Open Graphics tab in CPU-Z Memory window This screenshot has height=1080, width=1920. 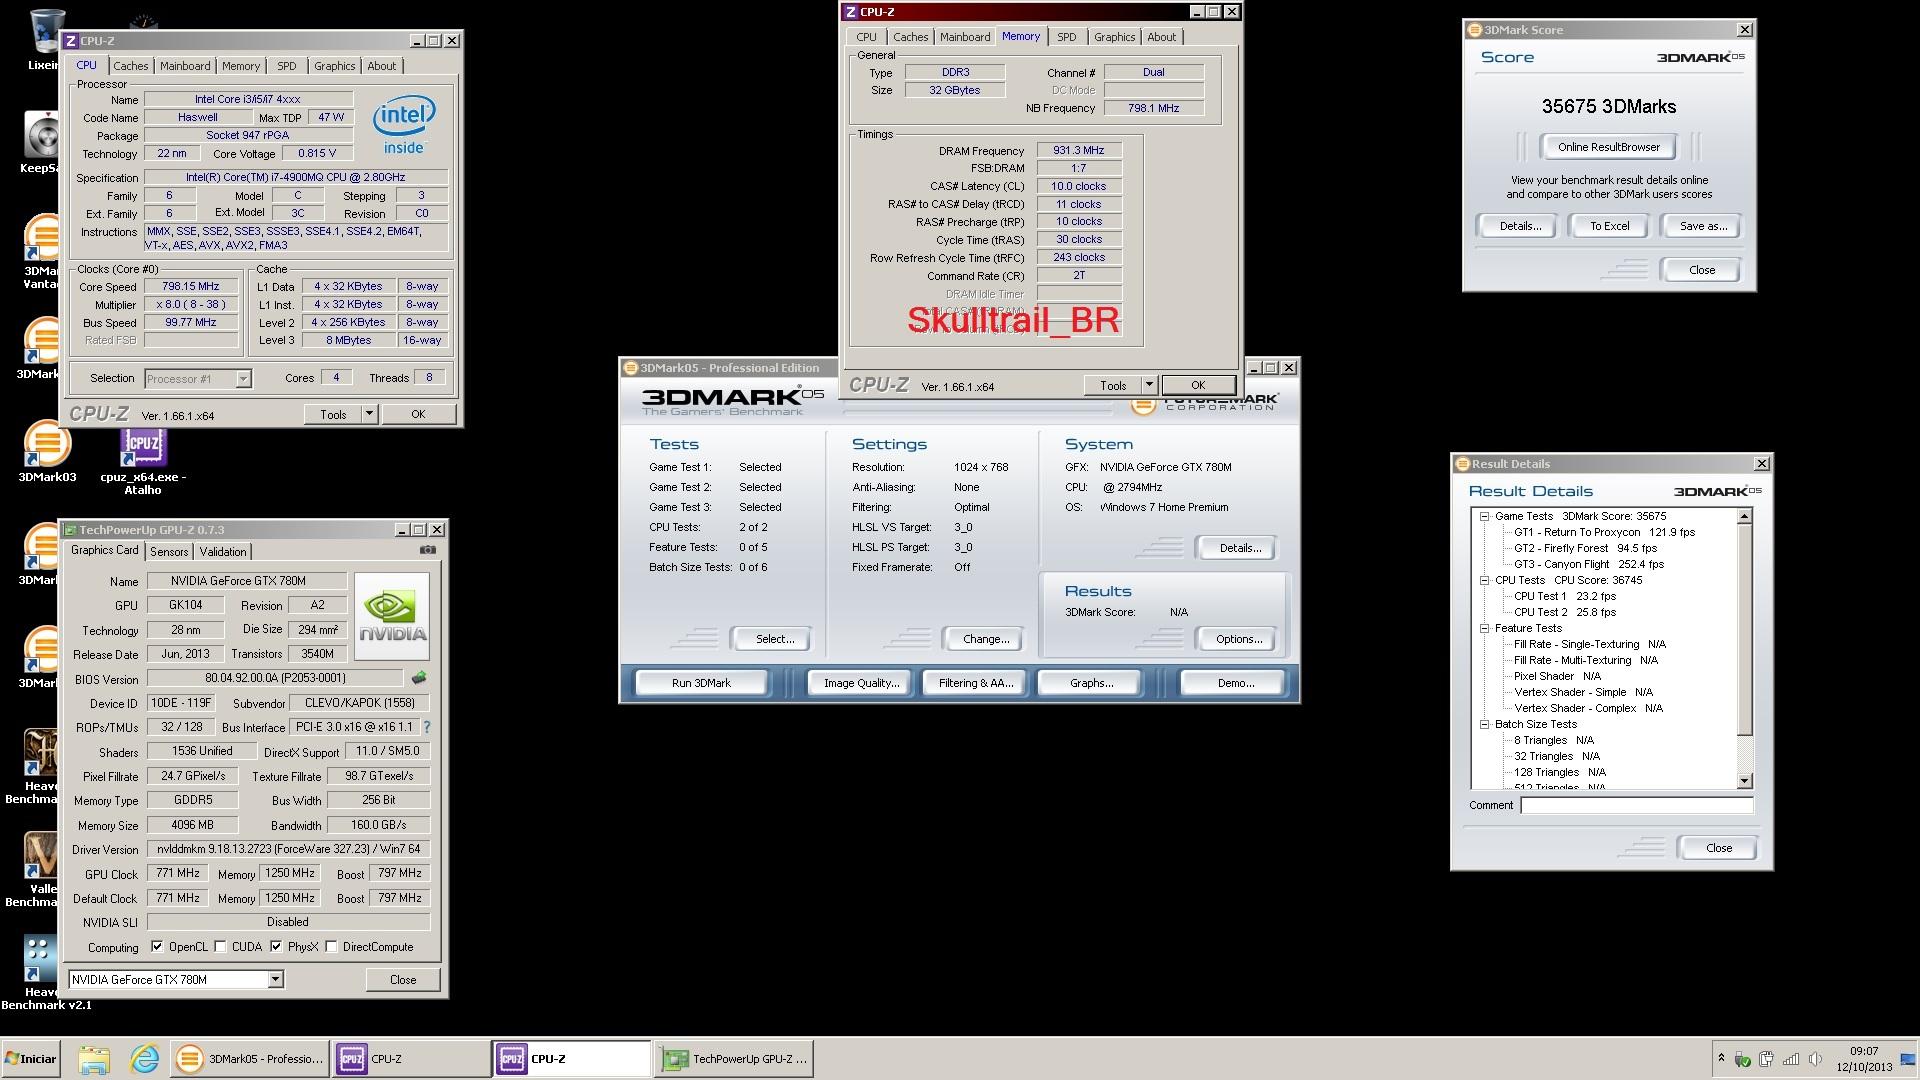[1114, 37]
